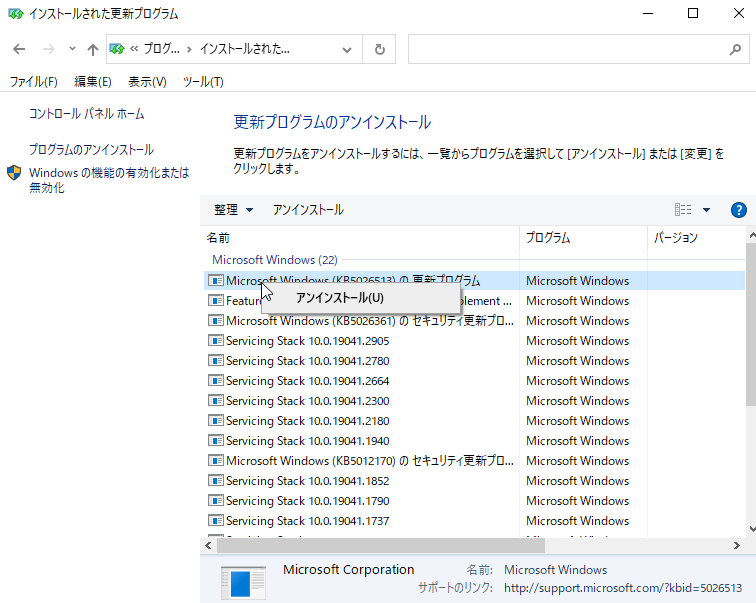This screenshot has width=756, height=603.
Task: Click the インストールされた… breadcrumb segment
Action: tap(244, 49)
